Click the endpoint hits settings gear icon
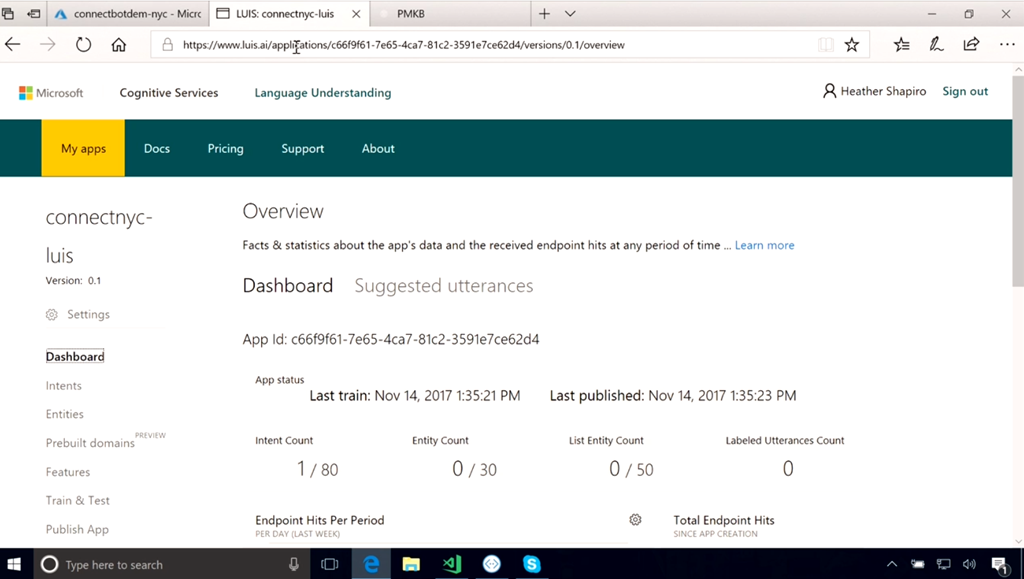Viewport: 1024px width, 579px height. (635, 520)
